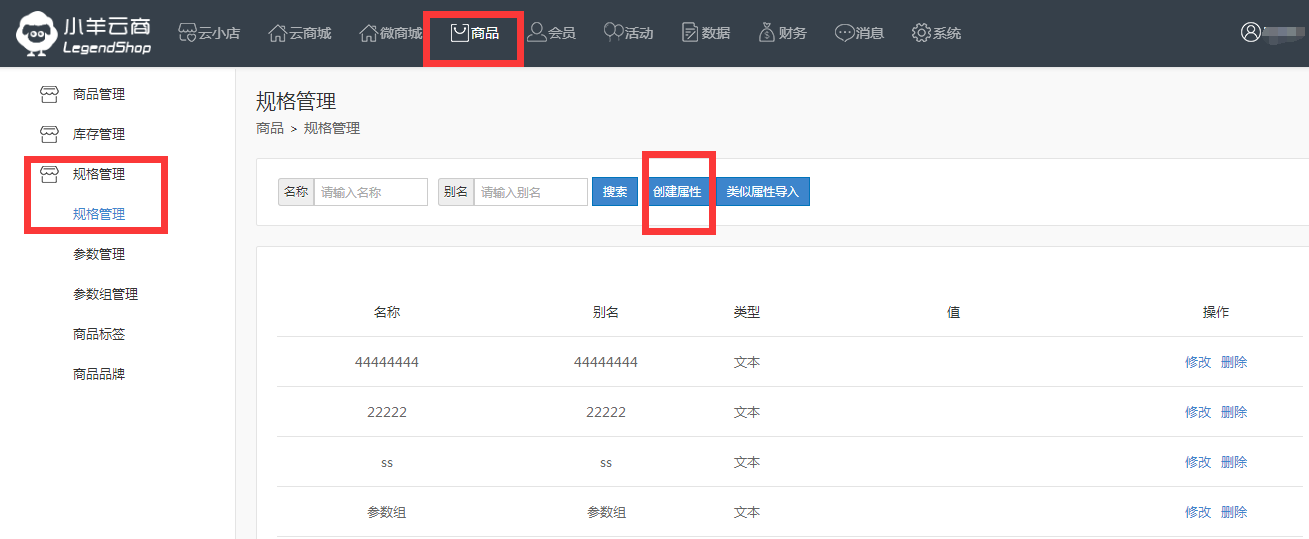Open 参数管理 in the sidebar
This screenshot has height=539, width=1309.
(98, 254)
